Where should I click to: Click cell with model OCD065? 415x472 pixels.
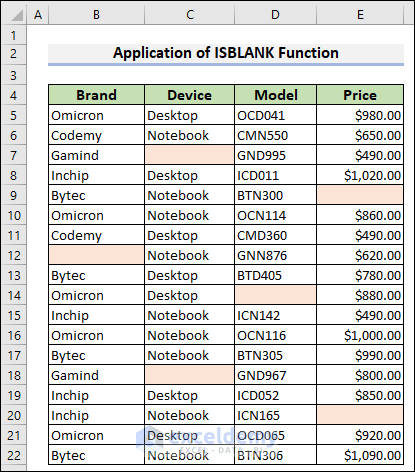click(x=275, y=435)
